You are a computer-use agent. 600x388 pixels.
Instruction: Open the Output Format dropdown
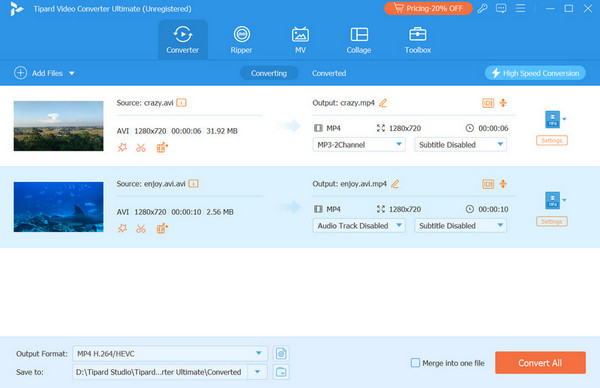tap(170, 354)
